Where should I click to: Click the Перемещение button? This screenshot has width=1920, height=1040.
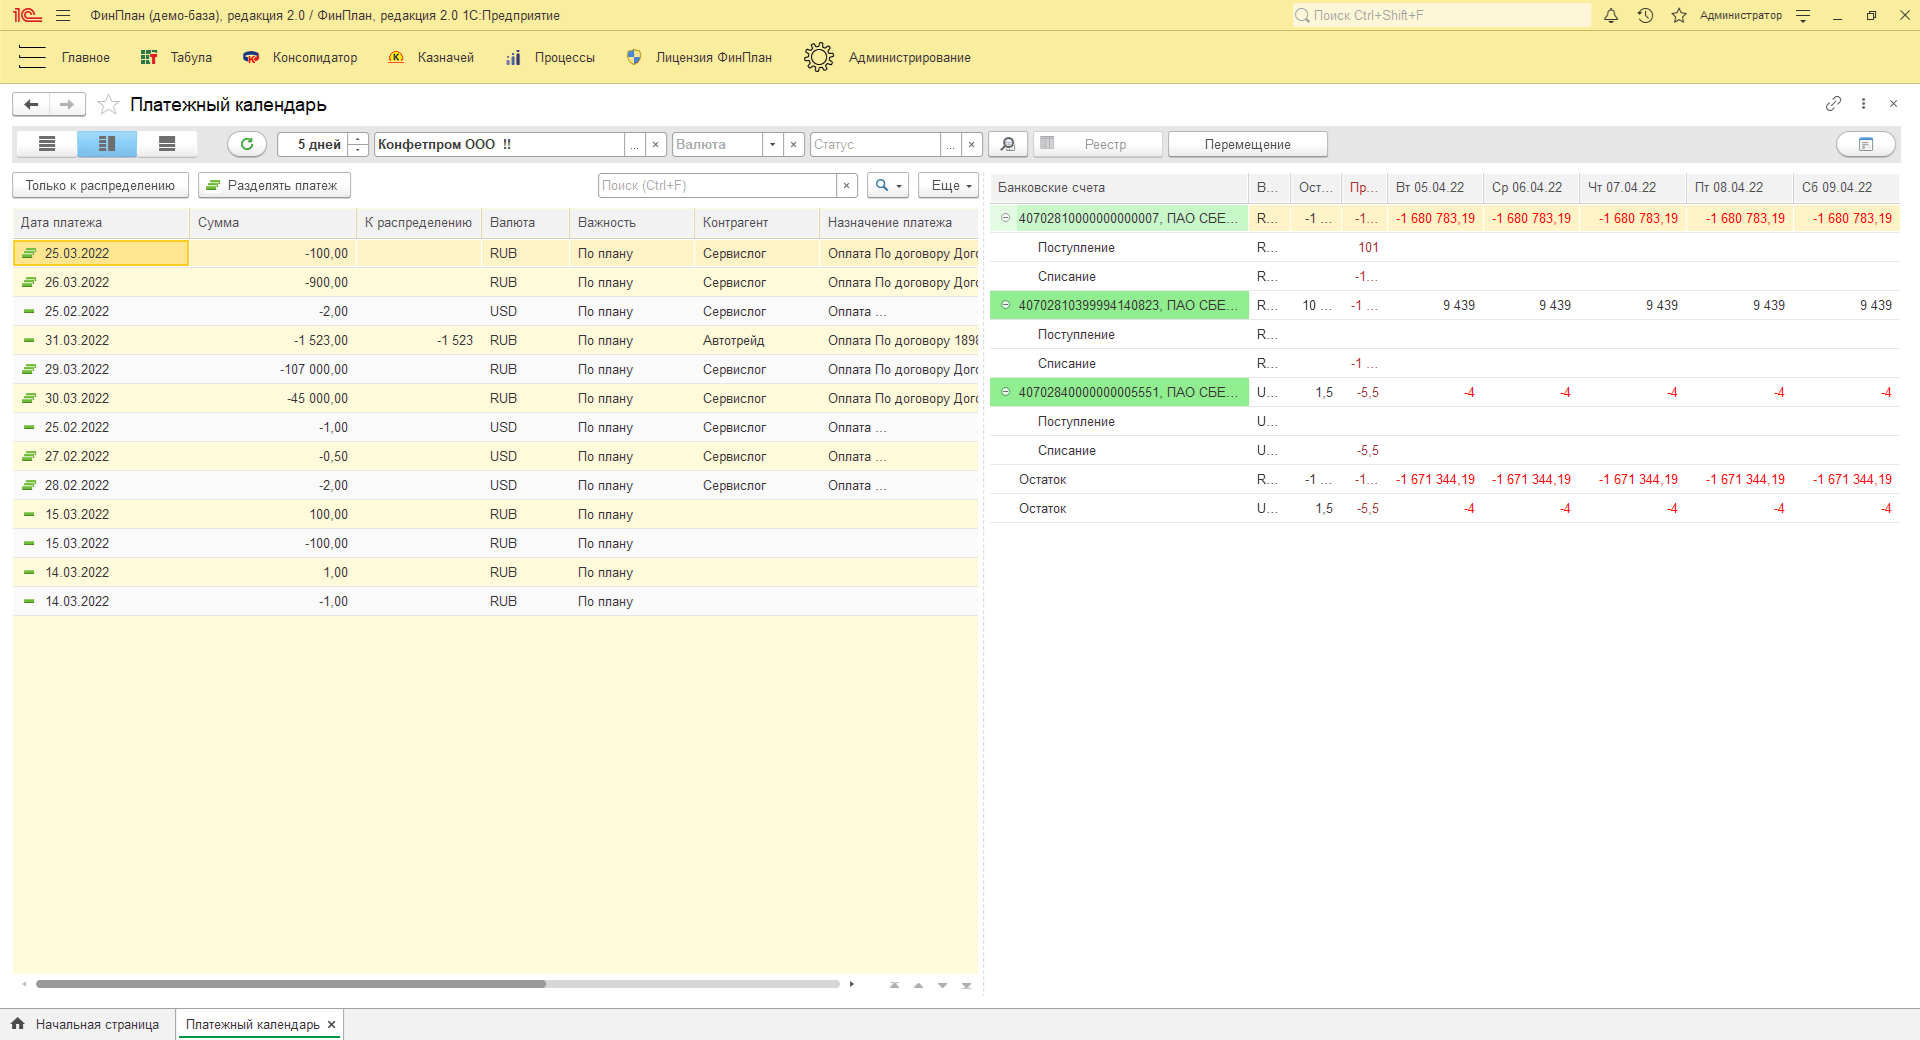(1247, 144)
